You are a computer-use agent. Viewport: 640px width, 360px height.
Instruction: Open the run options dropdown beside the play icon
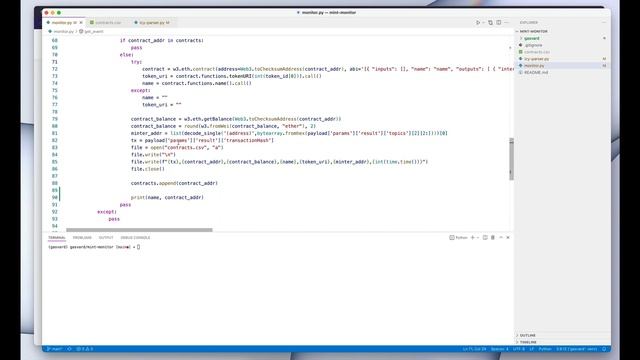click(483, 22)
